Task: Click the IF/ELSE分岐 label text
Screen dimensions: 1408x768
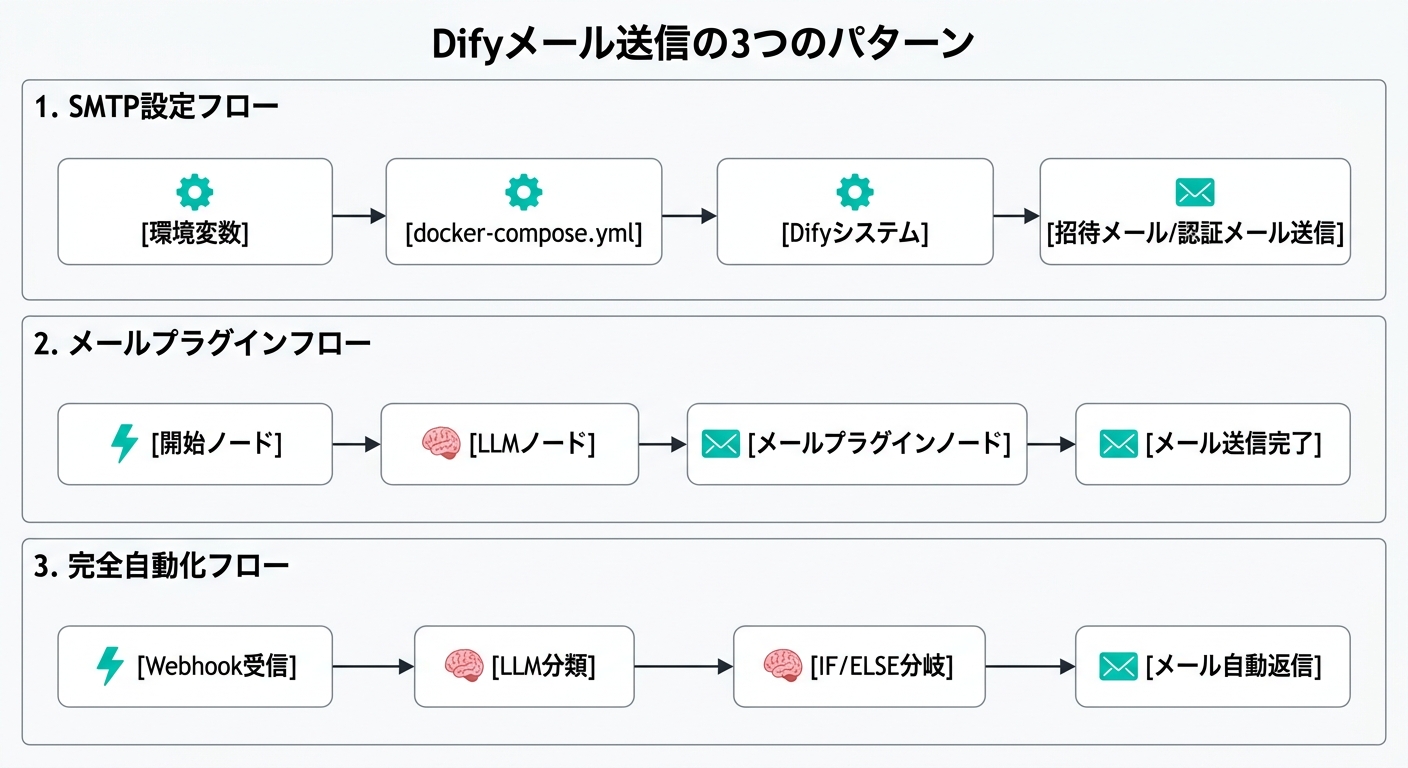Action: coord(880,666)
